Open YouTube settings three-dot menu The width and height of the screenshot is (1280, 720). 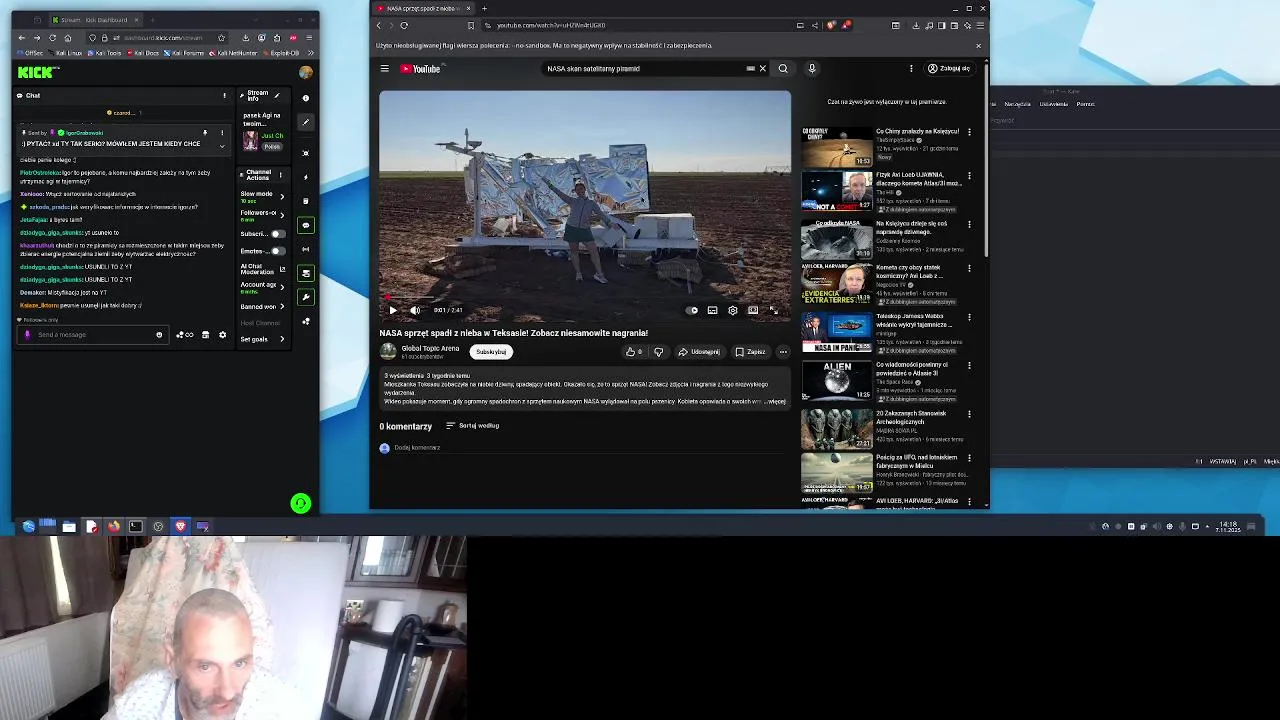(911, 69)
